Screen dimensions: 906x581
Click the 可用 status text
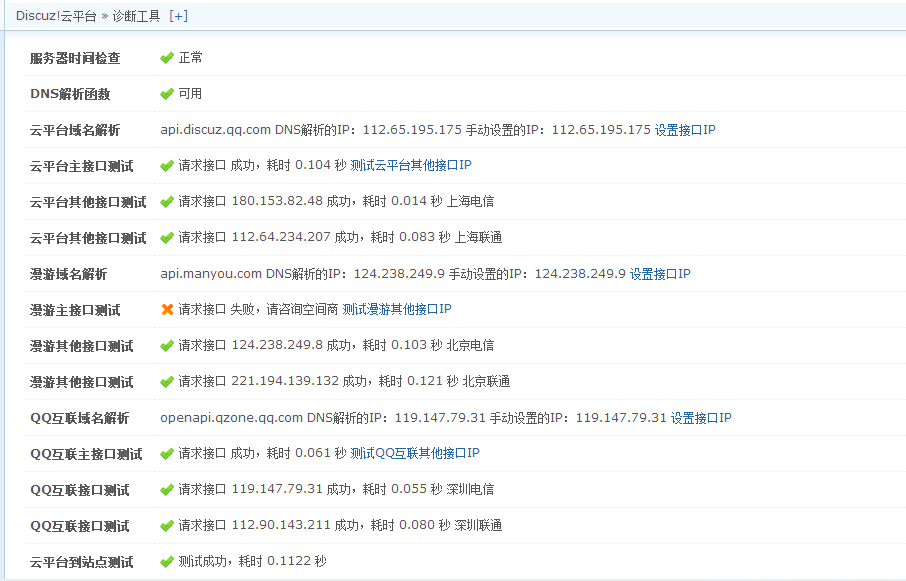[190, 94]
